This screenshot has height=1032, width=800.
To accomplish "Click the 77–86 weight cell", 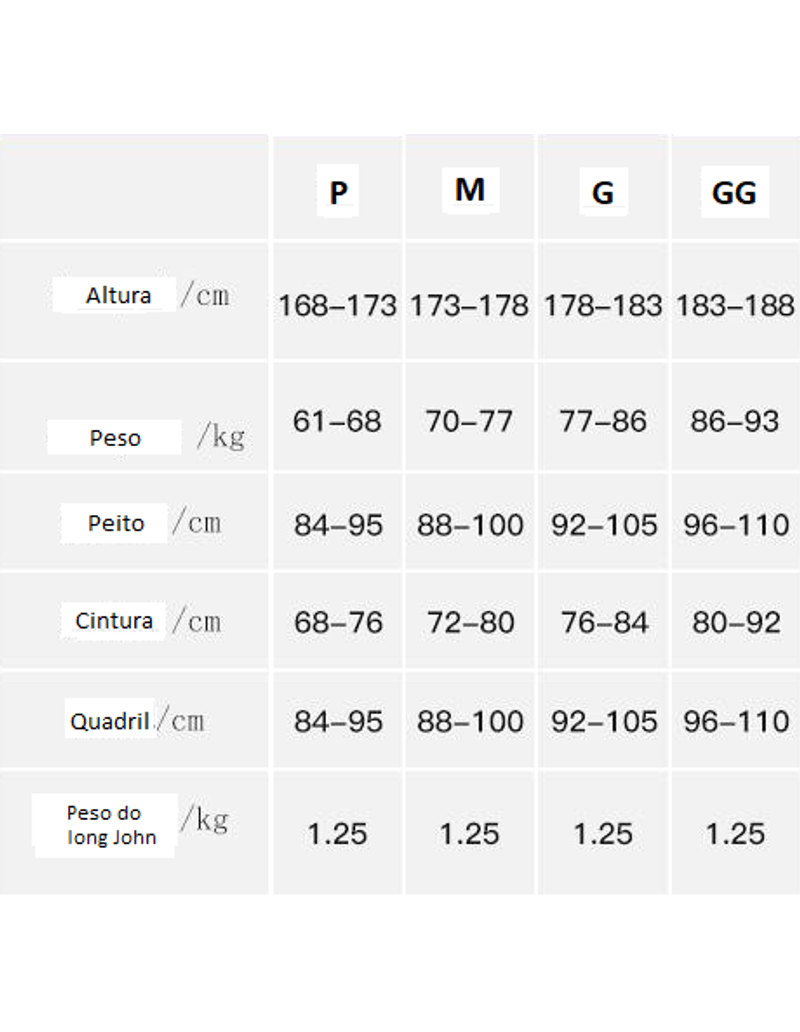I will coord(603,421).
